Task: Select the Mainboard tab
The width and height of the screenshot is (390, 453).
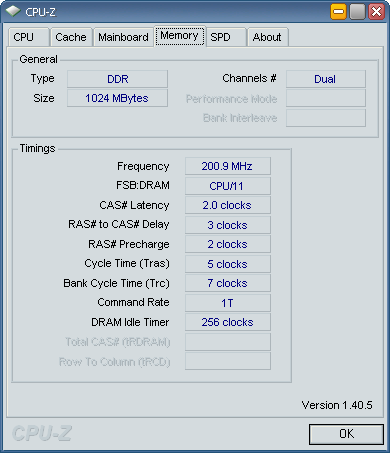Action: tap(123, 37)
